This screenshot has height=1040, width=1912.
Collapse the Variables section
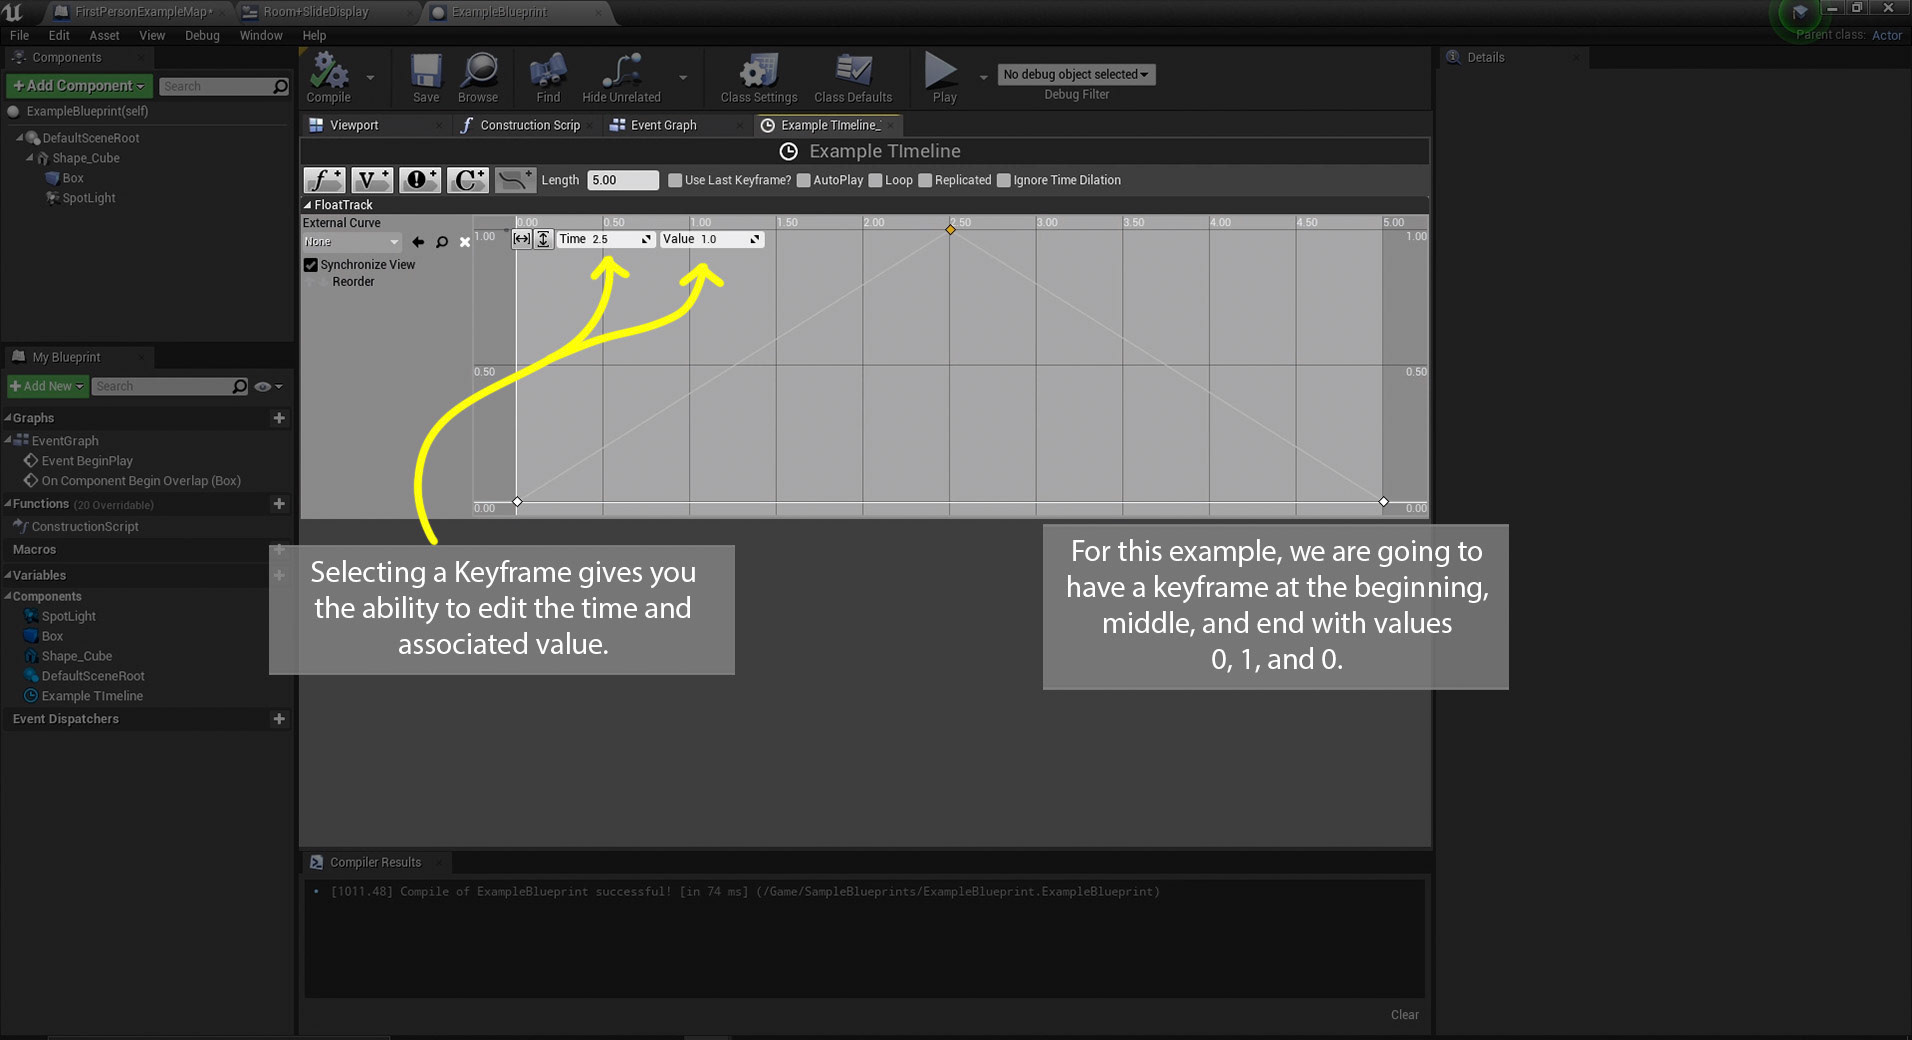8,575
